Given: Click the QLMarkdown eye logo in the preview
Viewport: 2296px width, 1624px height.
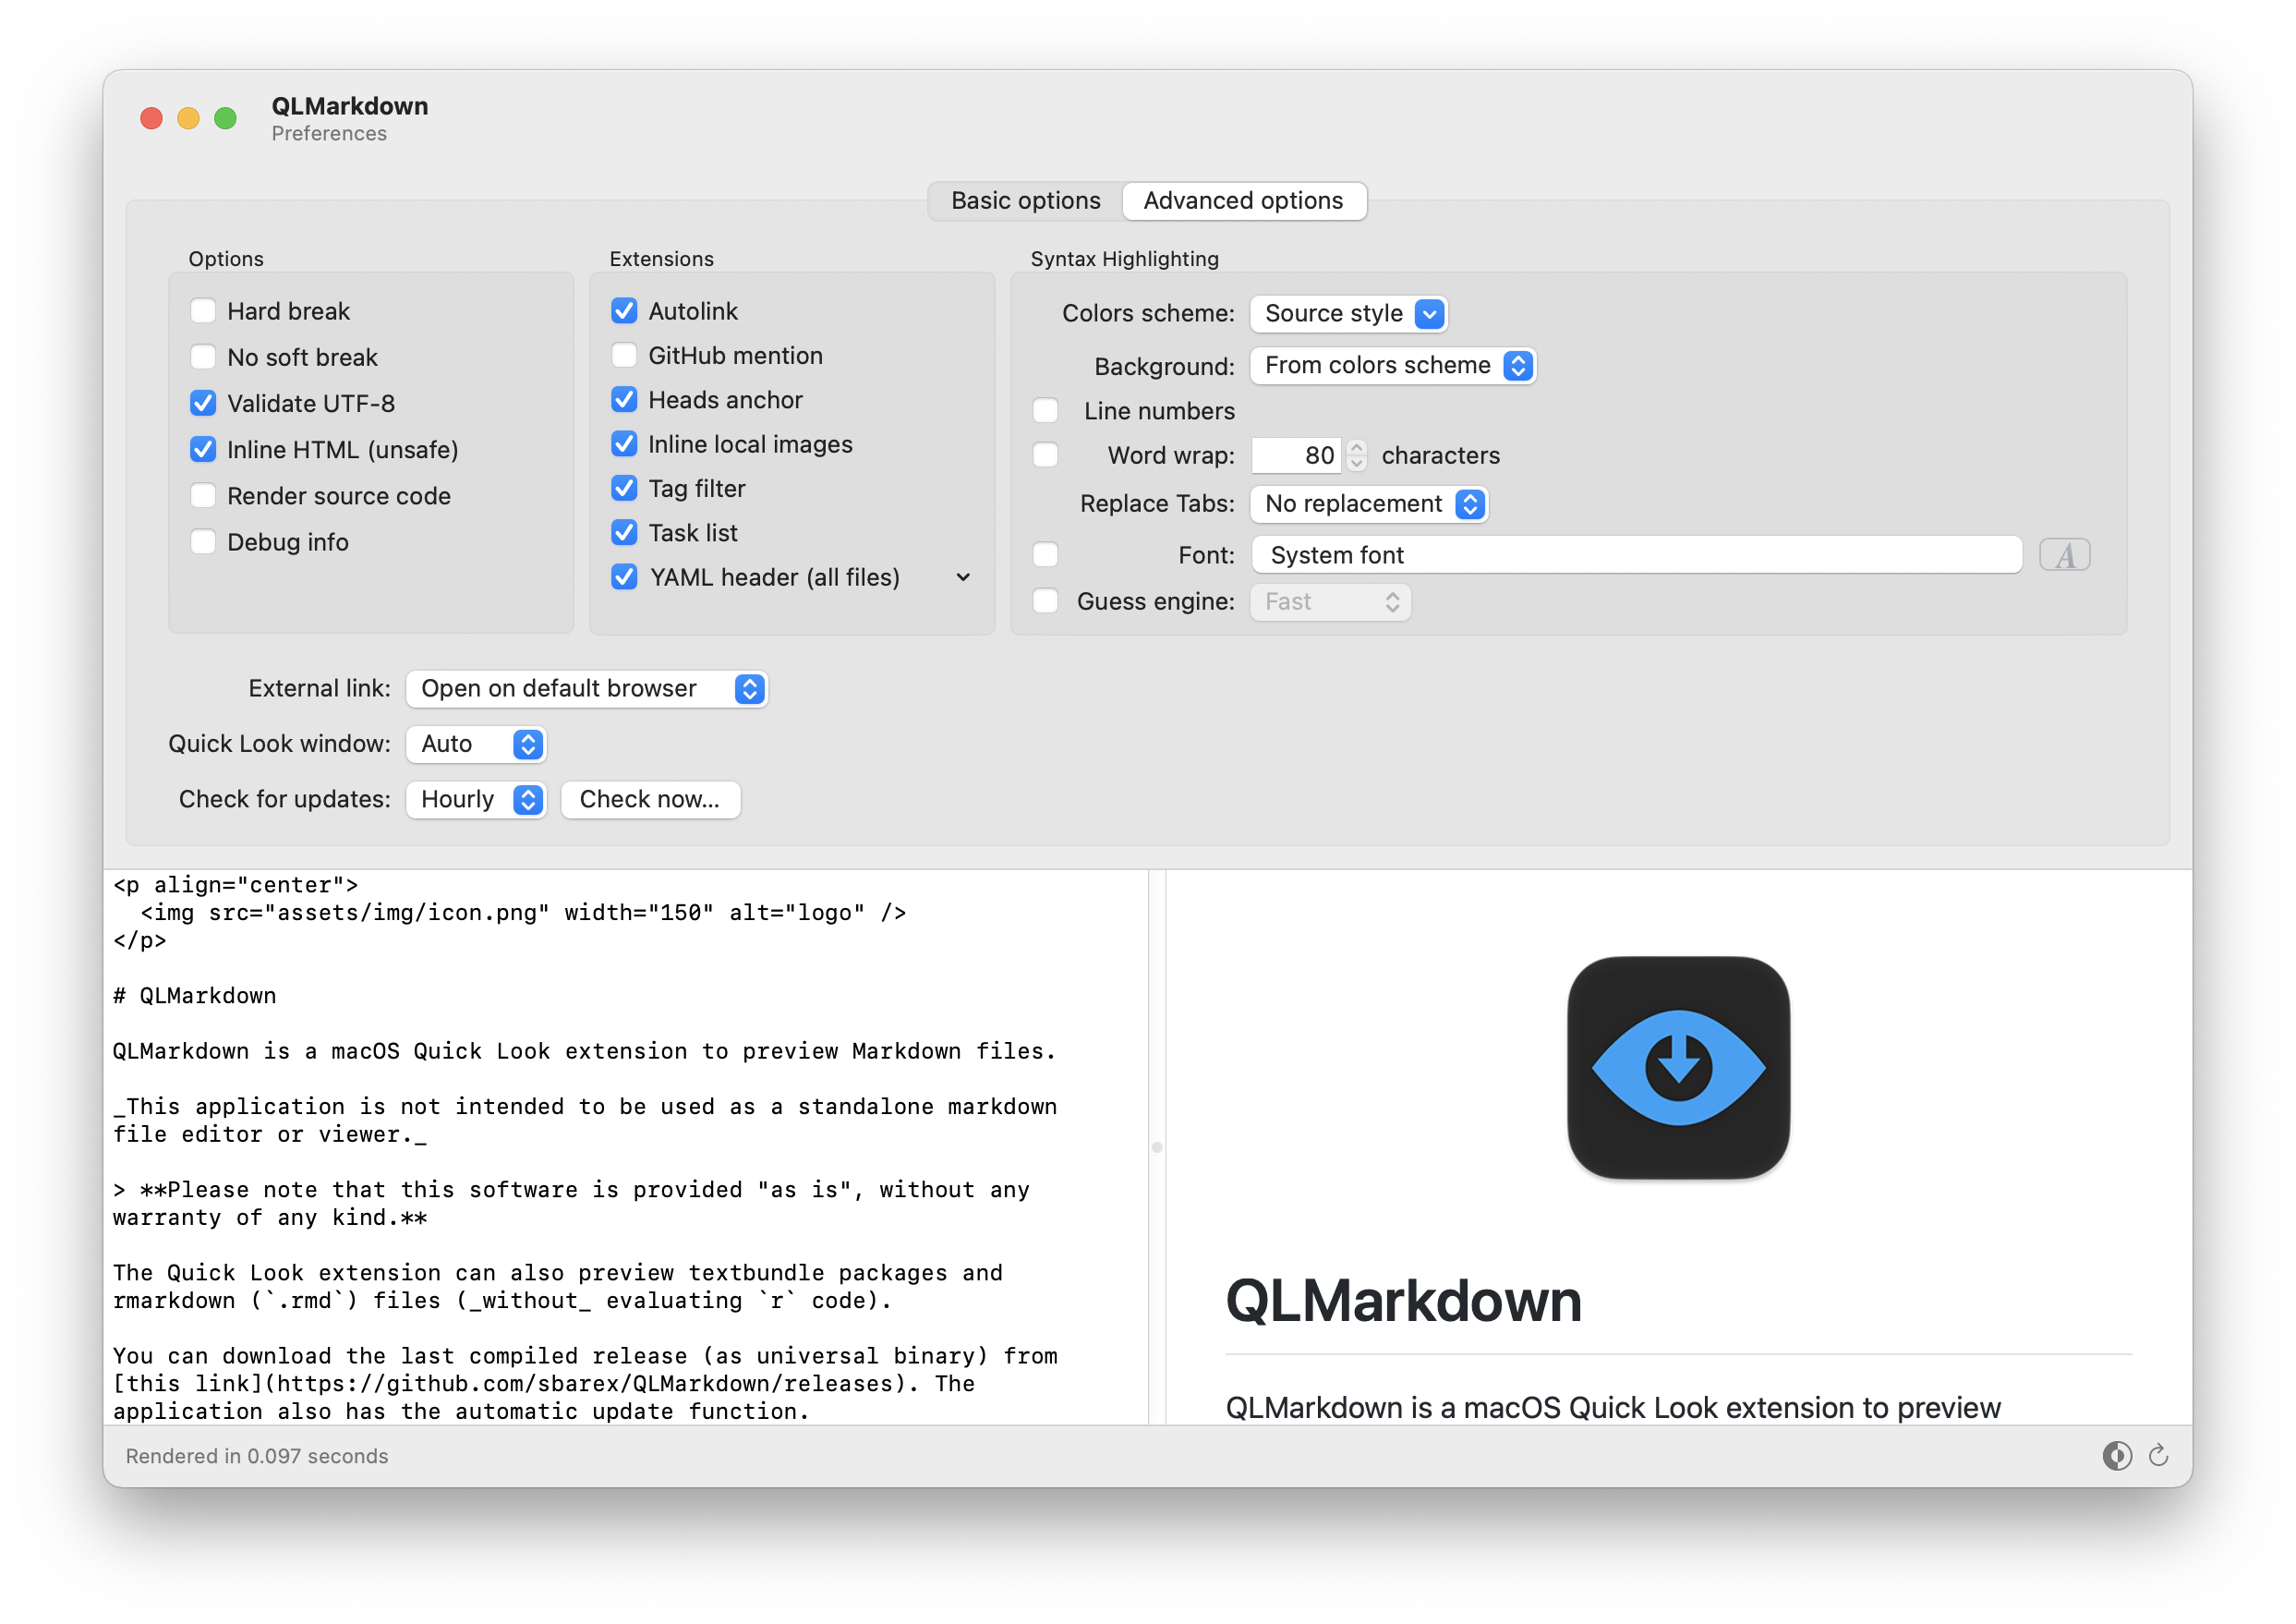Looking at the screenshot, I should (1678, 1067).
